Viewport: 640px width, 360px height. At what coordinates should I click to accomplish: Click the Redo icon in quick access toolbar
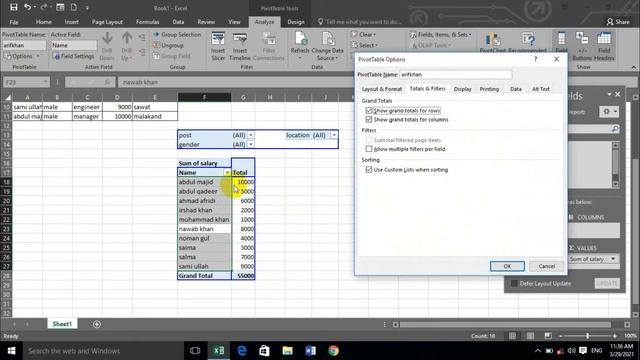[x=43, y=7]
